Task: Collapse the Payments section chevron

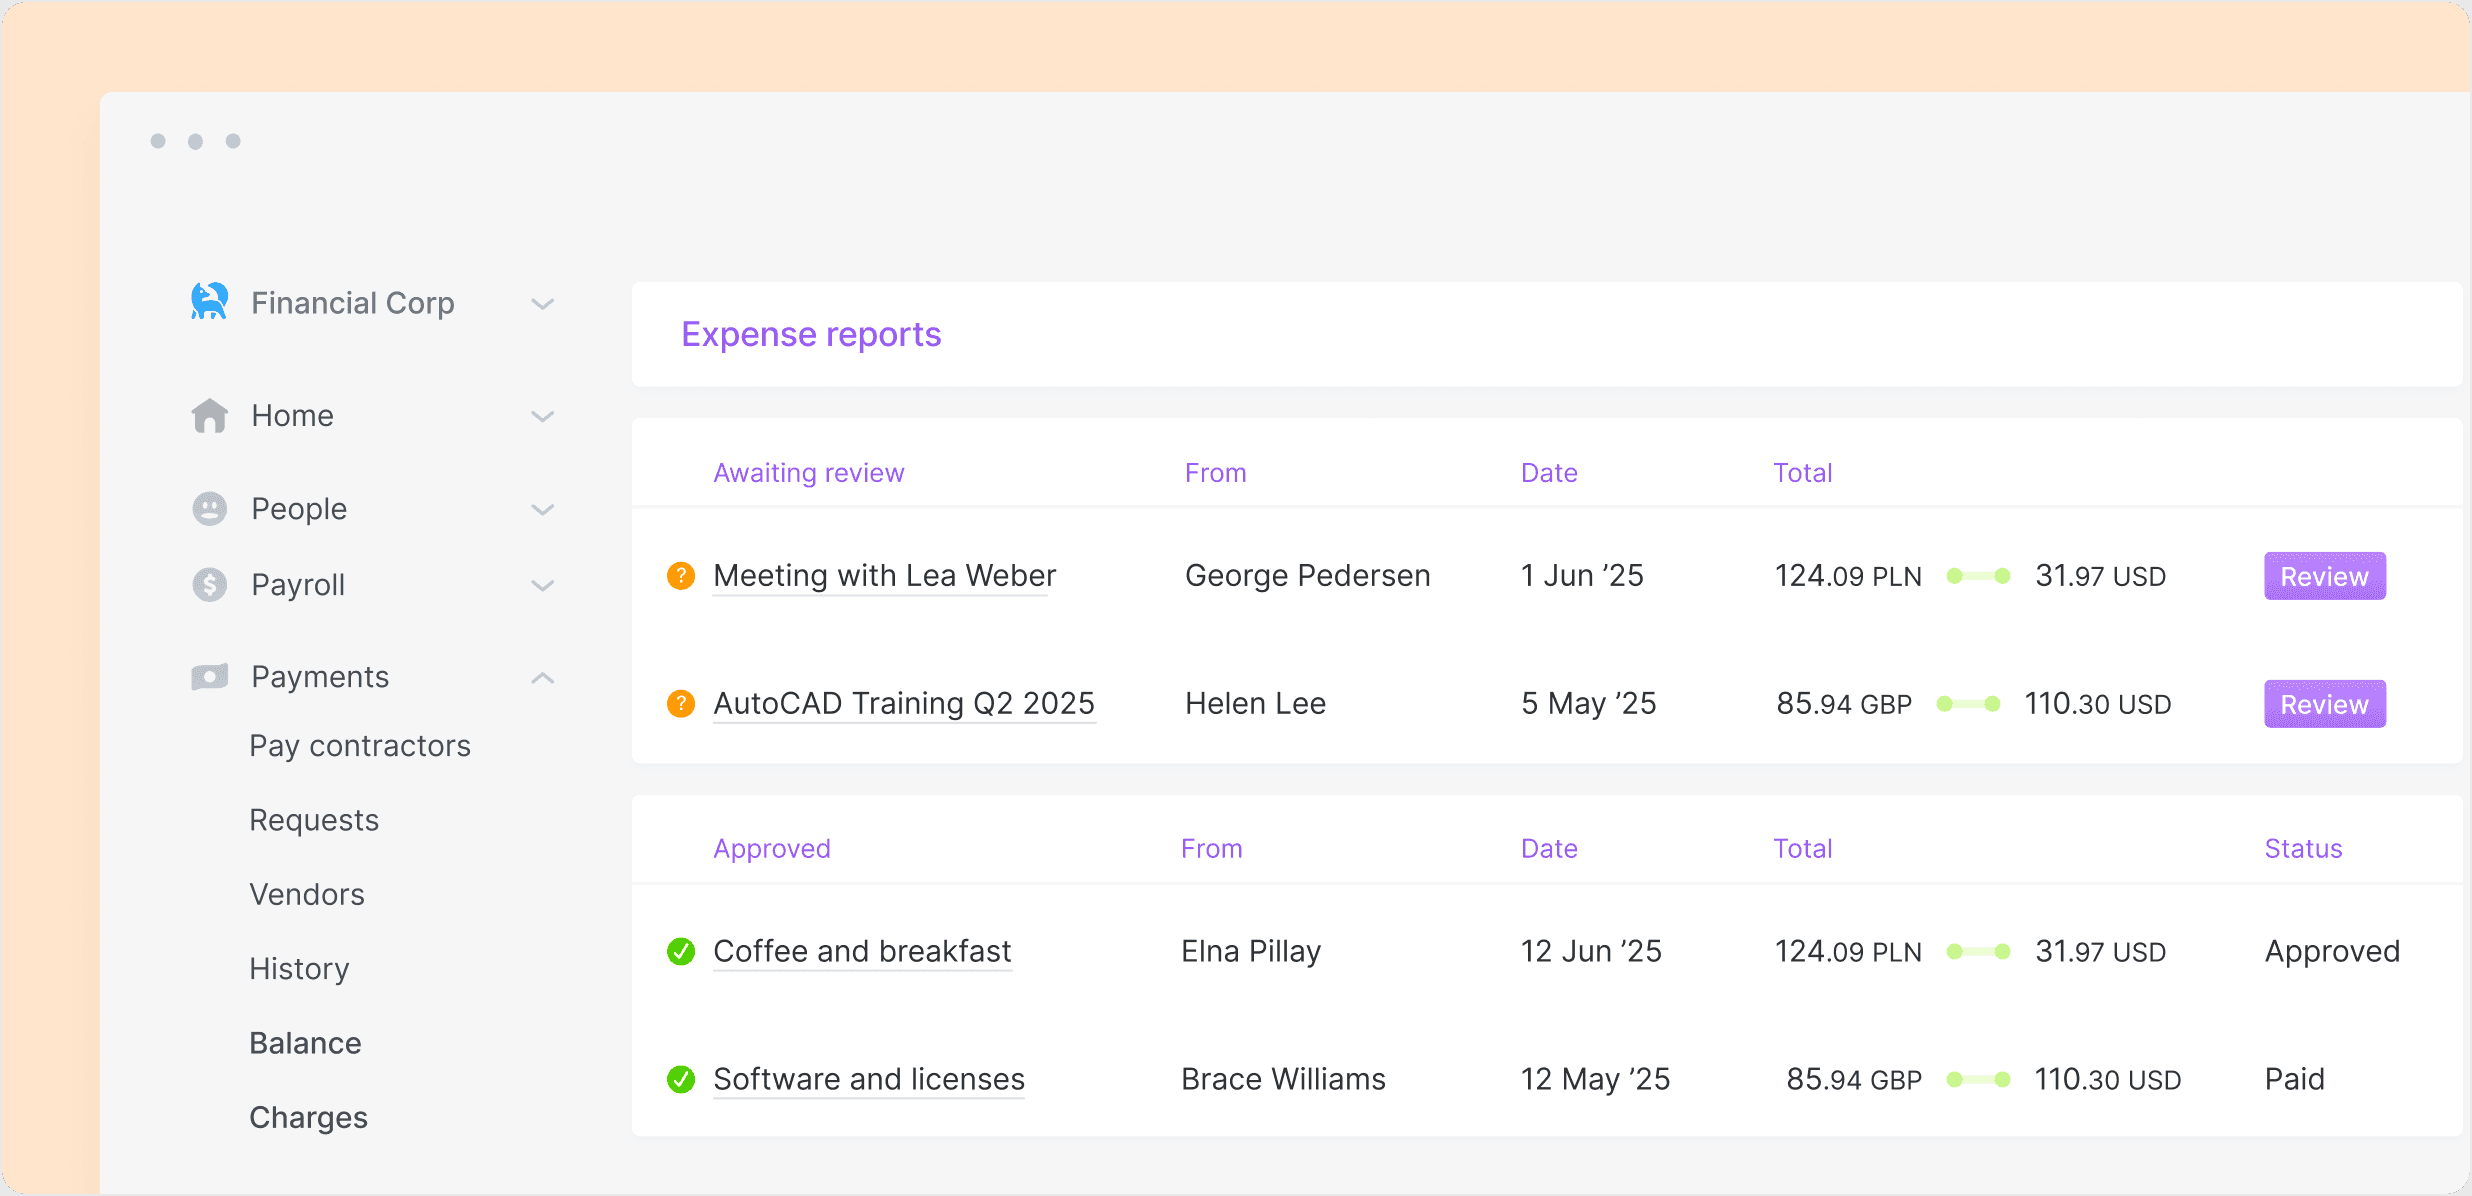Action: pos(542,678)
